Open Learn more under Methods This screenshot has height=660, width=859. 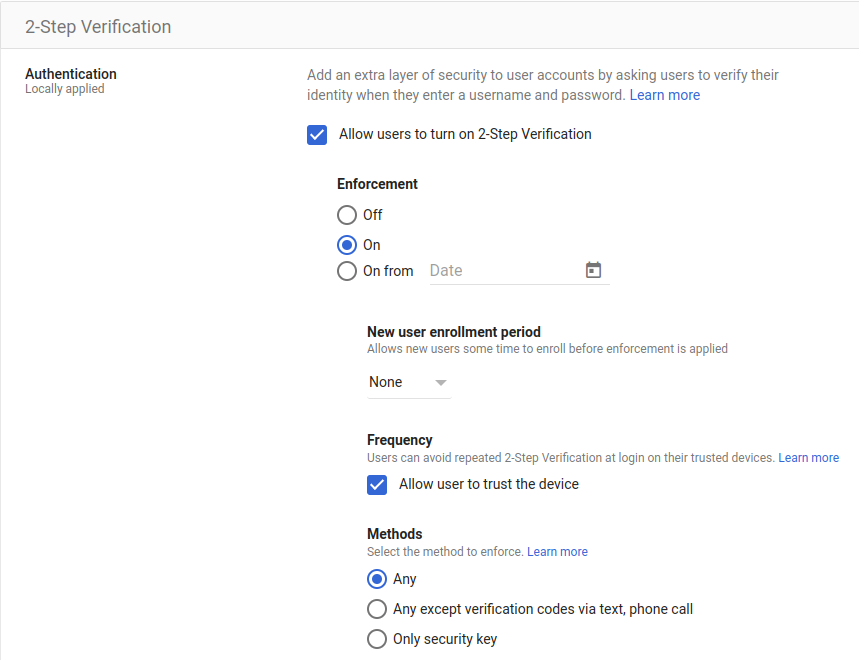(x=557, y=551)
